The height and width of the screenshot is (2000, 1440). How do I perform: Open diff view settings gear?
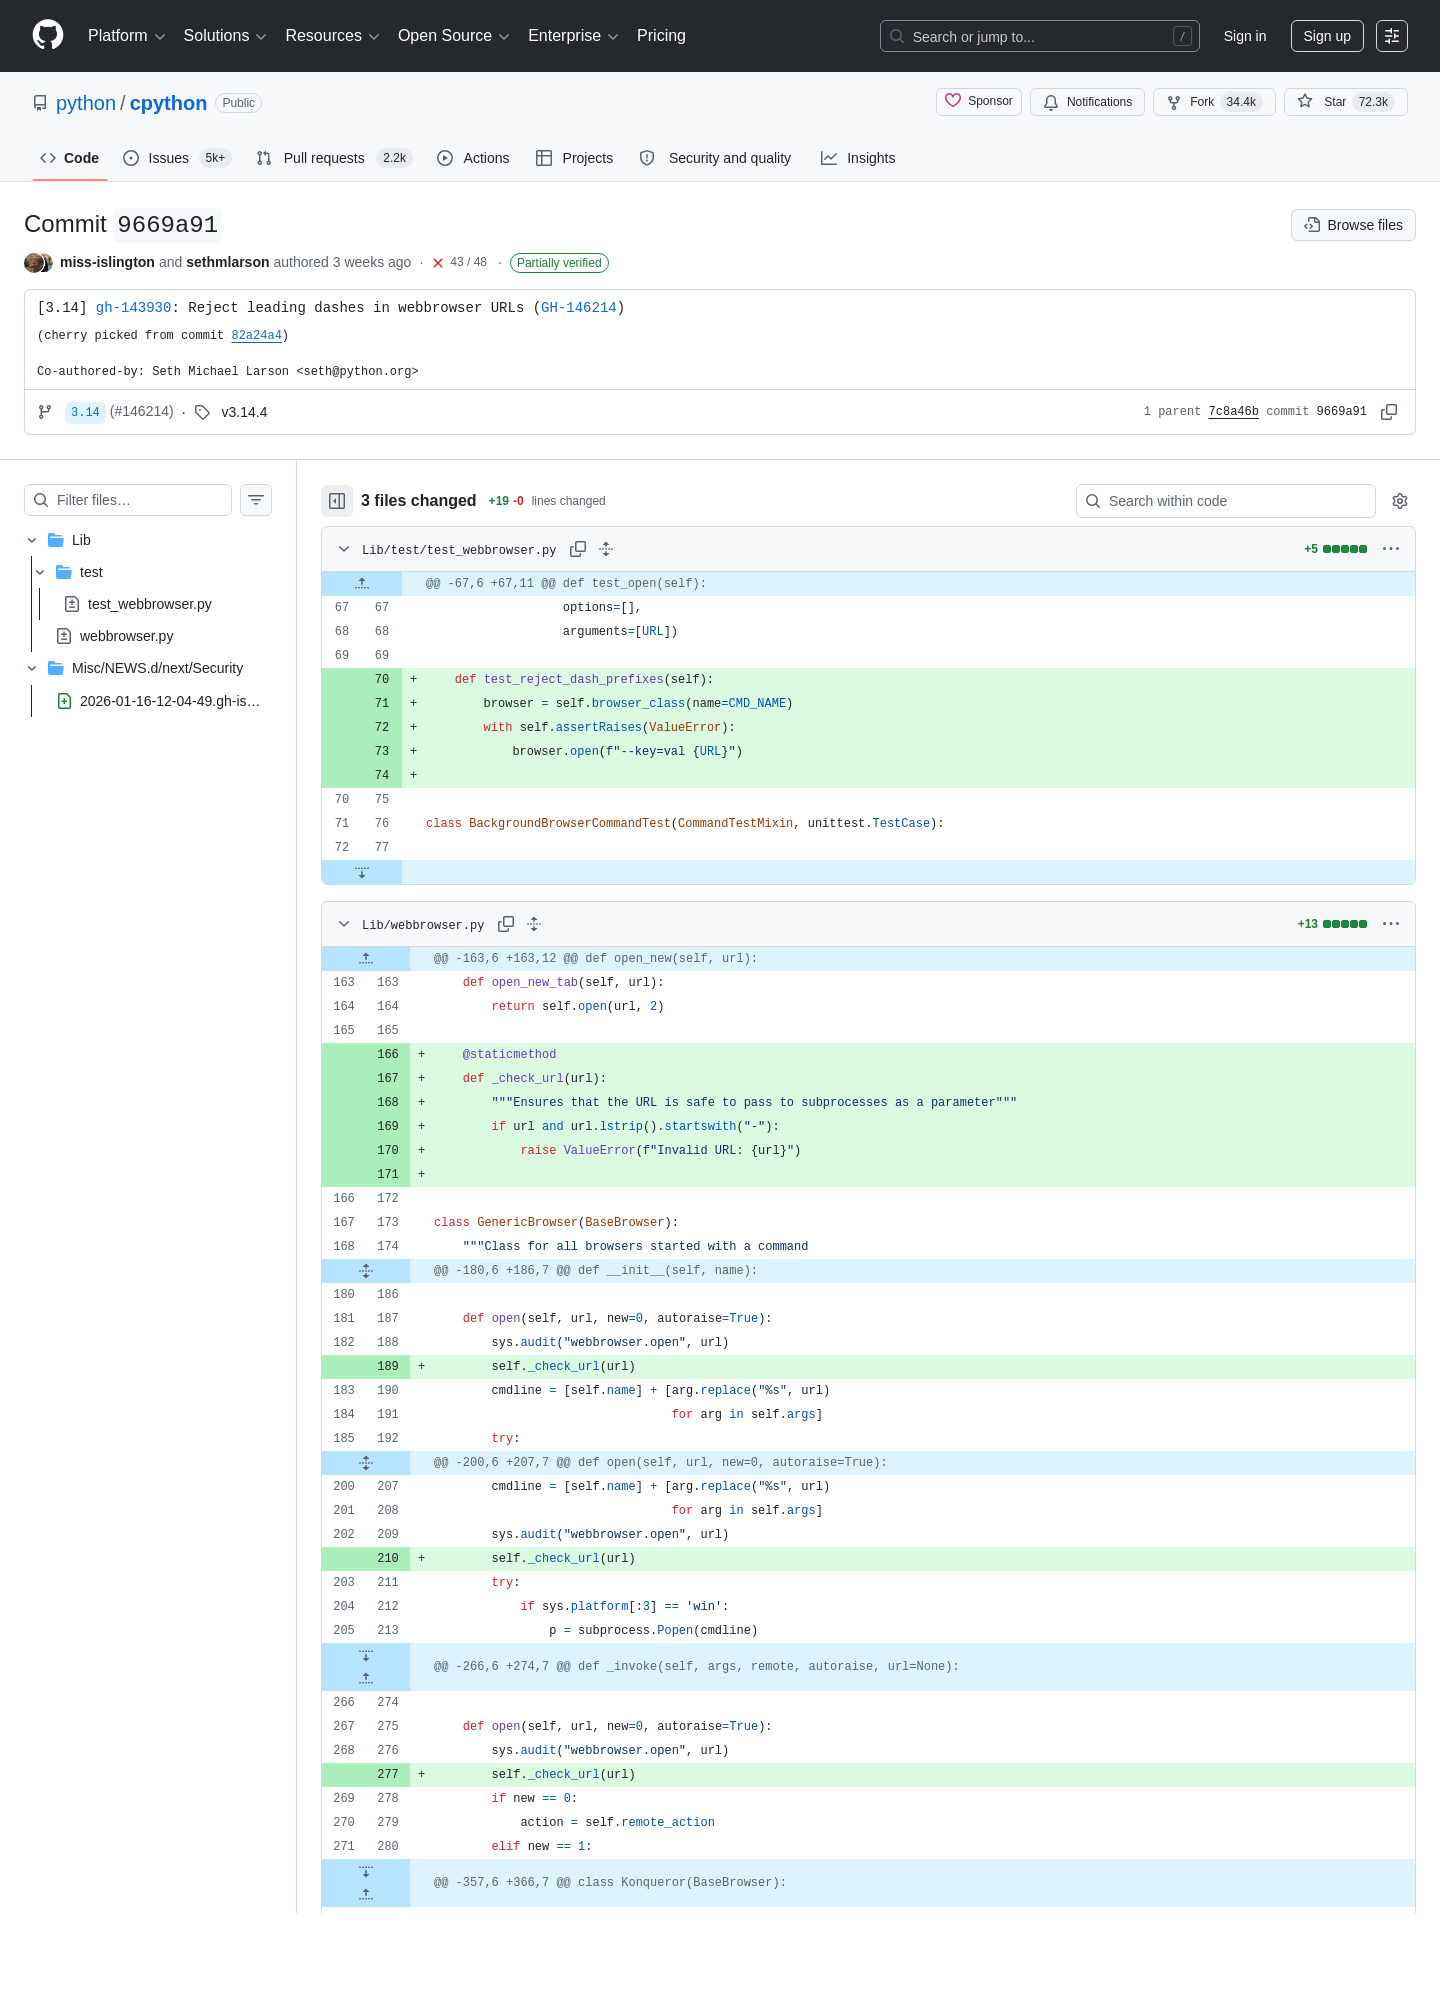point(1400,501)
